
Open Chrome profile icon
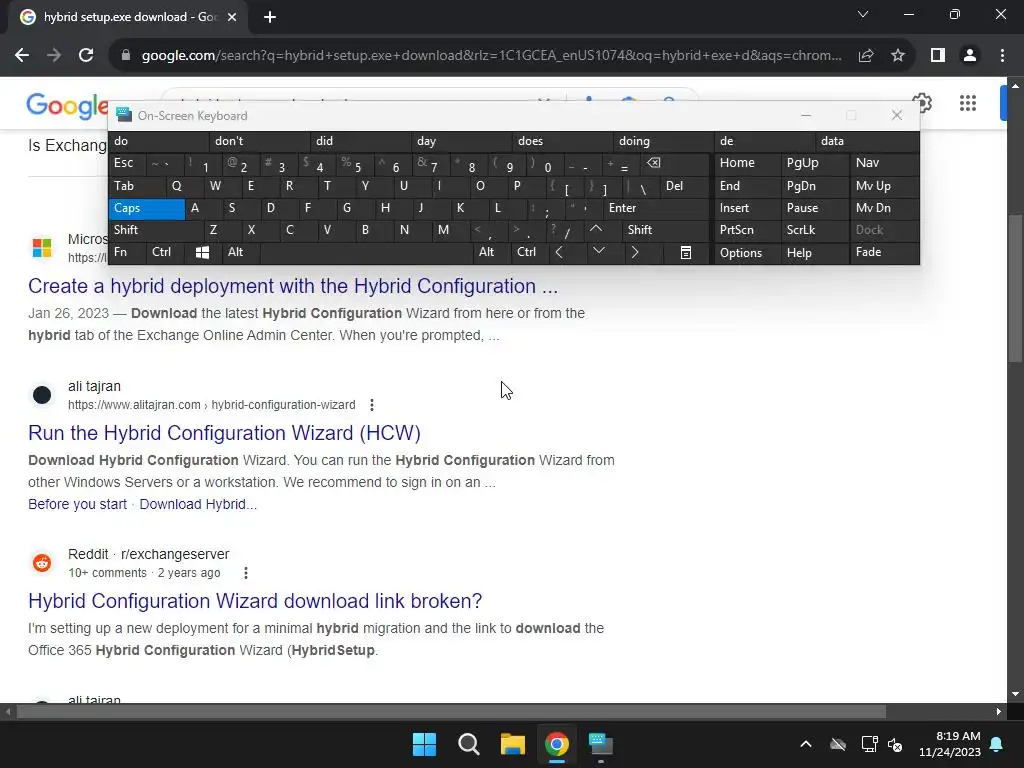tap(970, 56)
